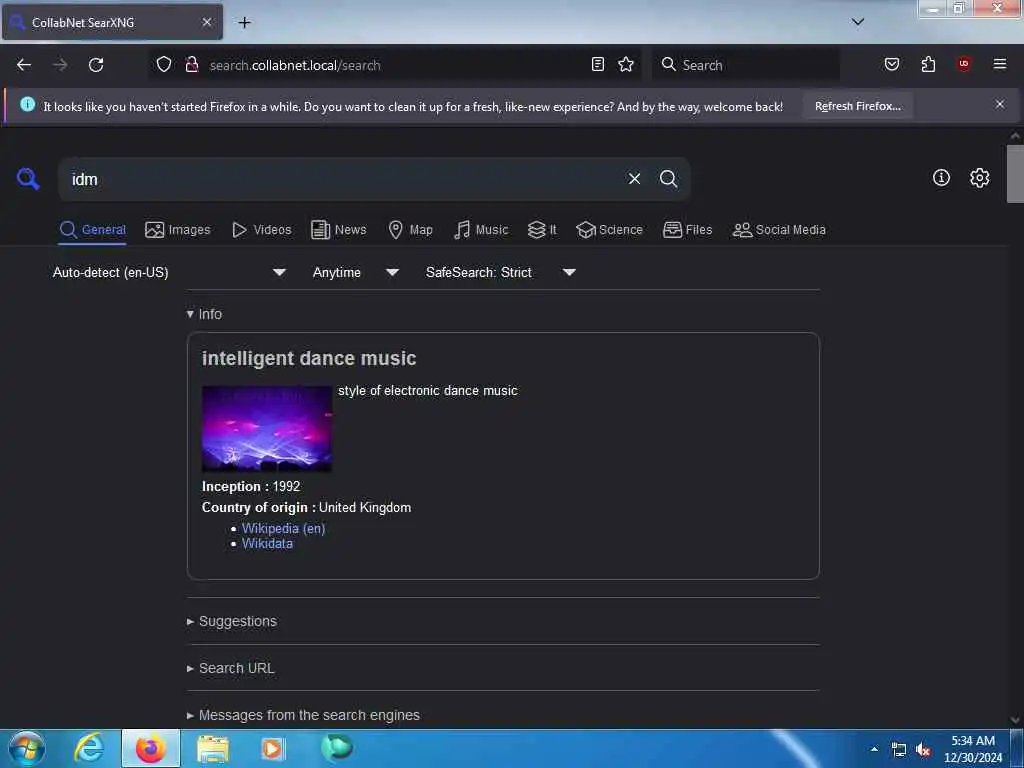Click the Firefox taskbar icon
The image size is (1024, 768).
(151, 749)
